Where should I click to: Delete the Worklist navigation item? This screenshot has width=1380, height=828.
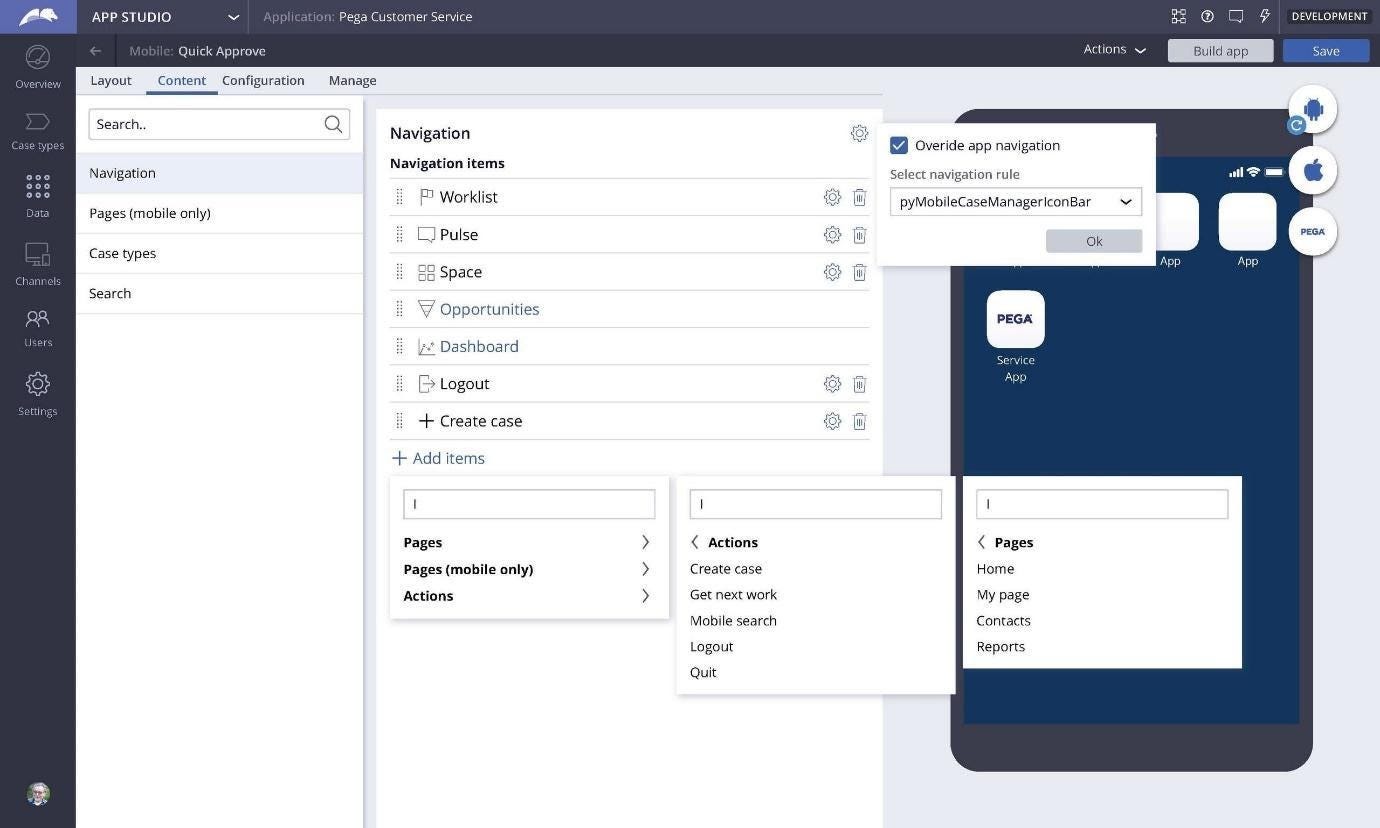[x=859, y=197]
